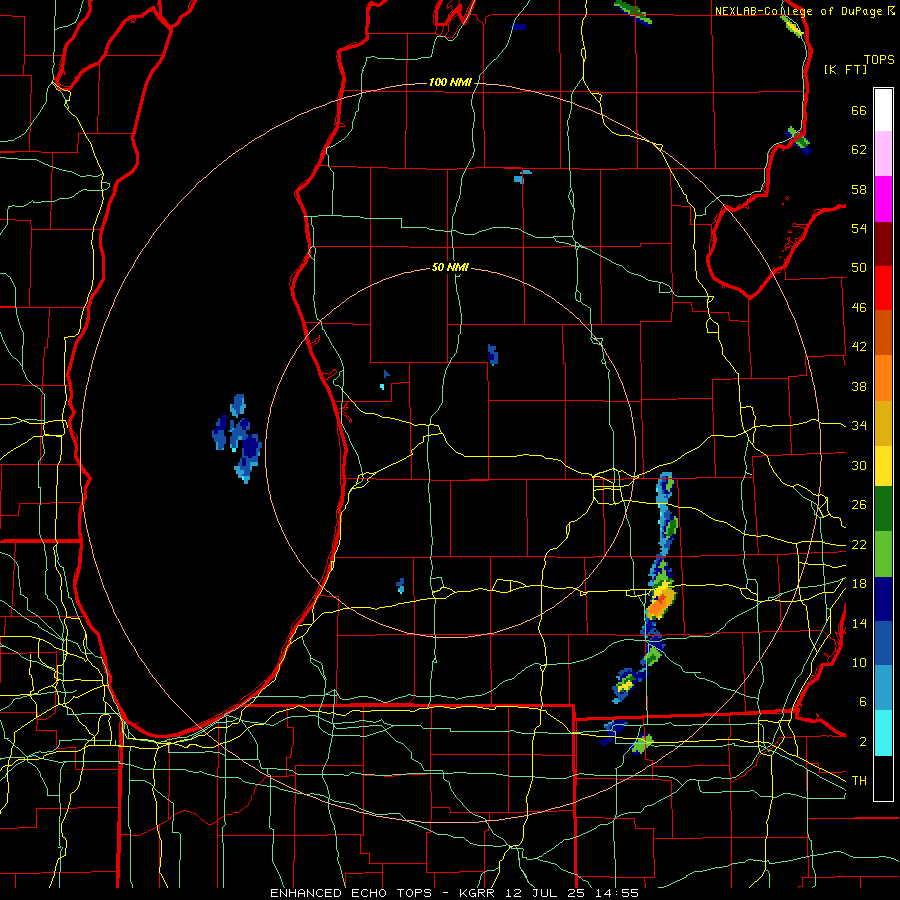Click the light orange legend band
This screenshot has height=900, width=900.
pyautogui.click(x=883, y=378)
